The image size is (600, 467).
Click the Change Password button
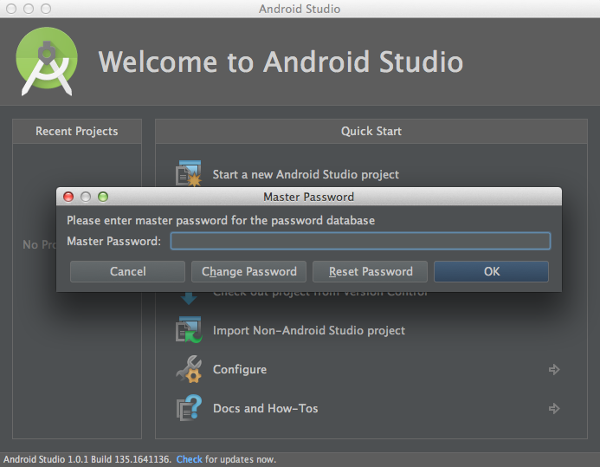click(249, 272)
